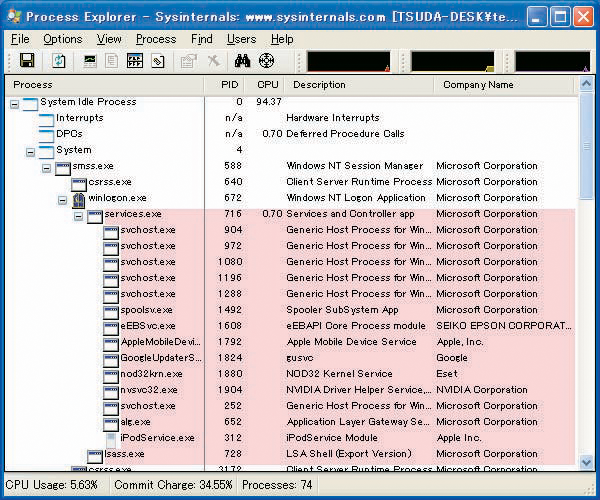Click 'SEIKO EPSON CORPORAT...' company cell
600x500 pixels.
[x=504, y=326]
